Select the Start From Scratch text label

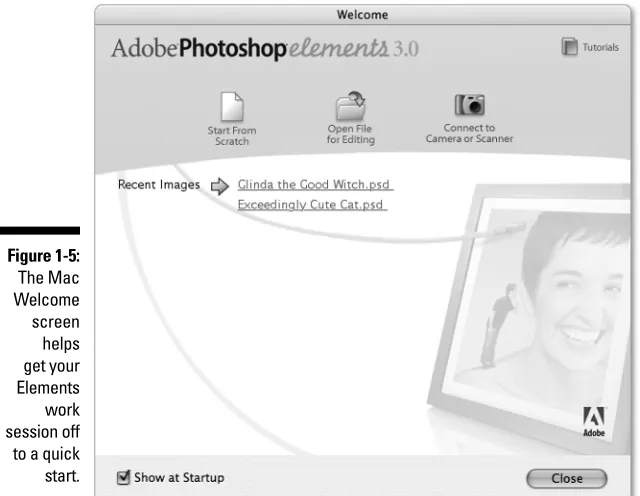[232, 136]
